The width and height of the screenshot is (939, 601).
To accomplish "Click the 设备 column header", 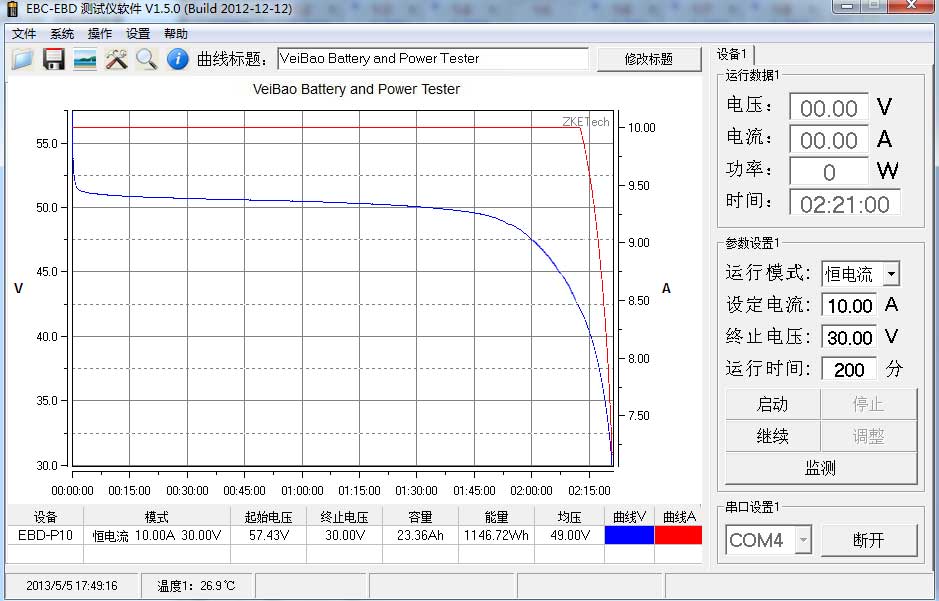I will pos(46,516).
